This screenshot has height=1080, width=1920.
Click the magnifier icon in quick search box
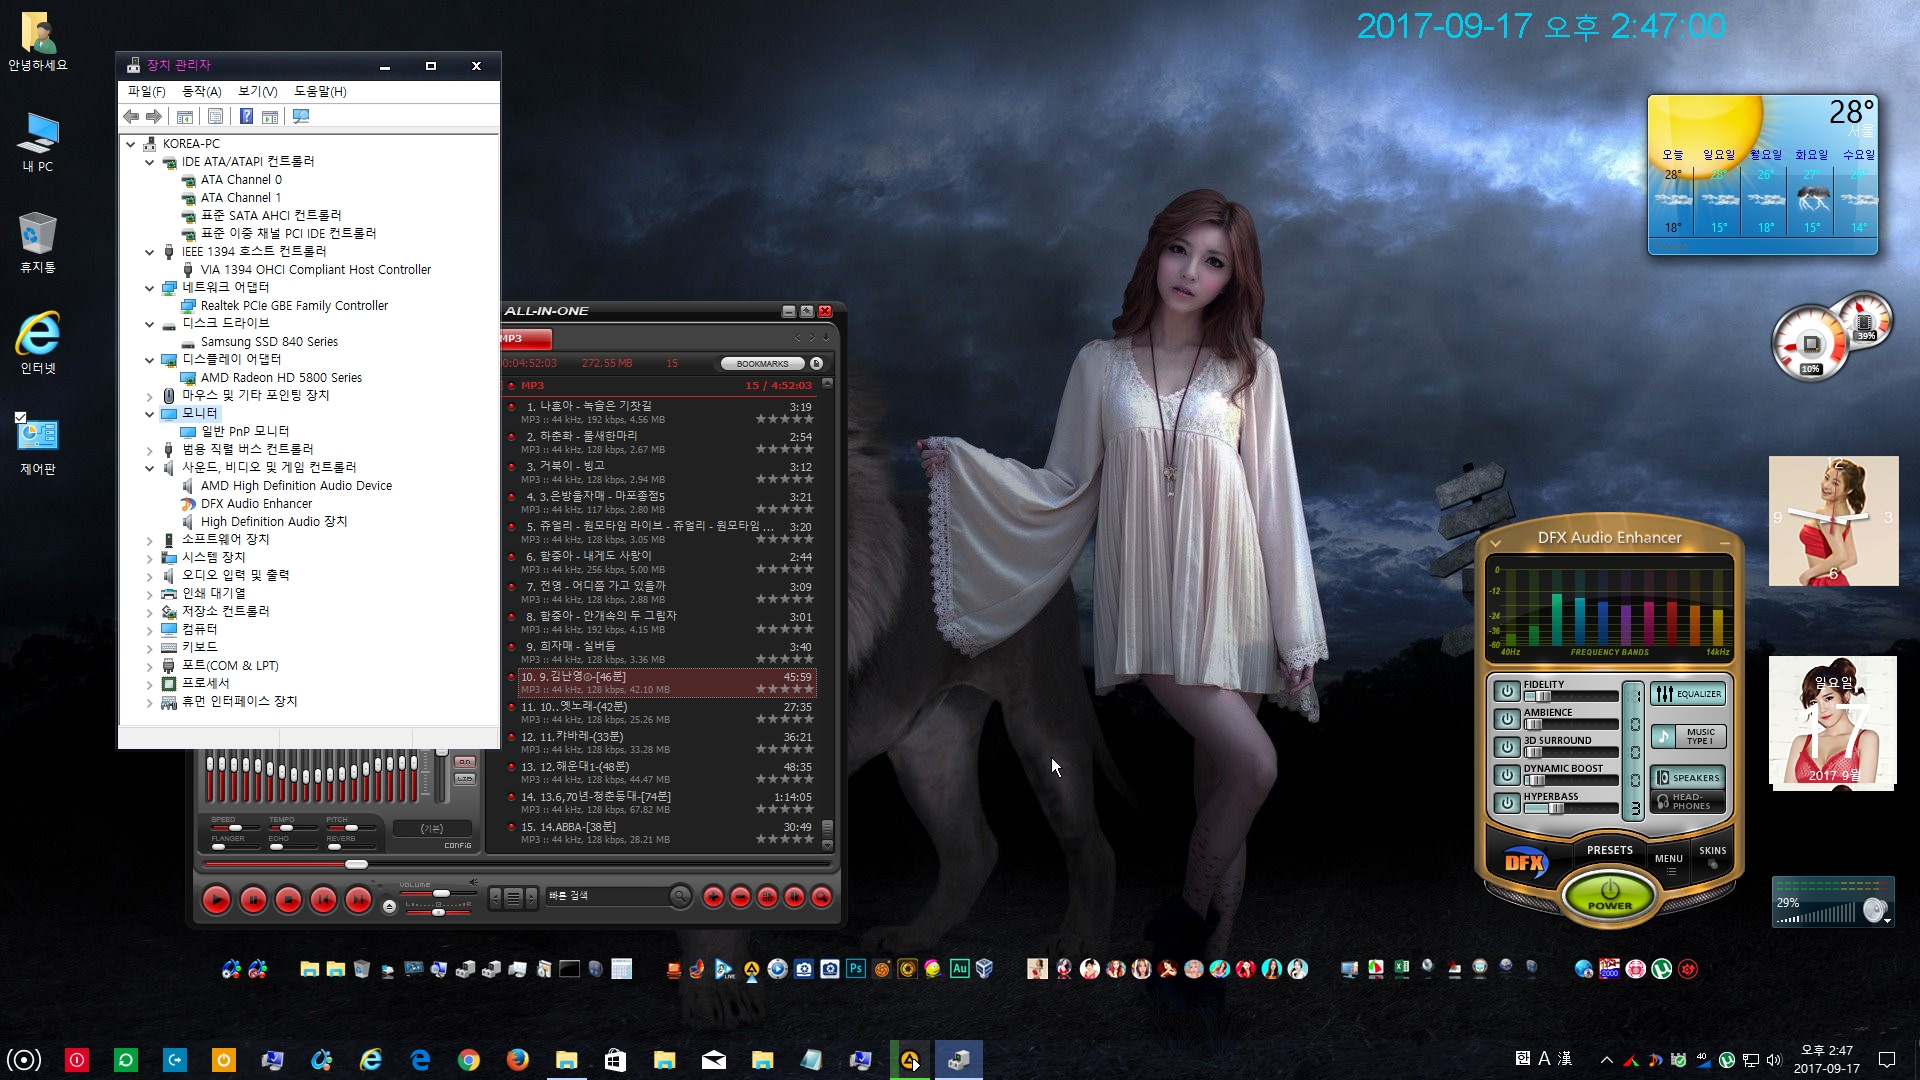[680, 896]
